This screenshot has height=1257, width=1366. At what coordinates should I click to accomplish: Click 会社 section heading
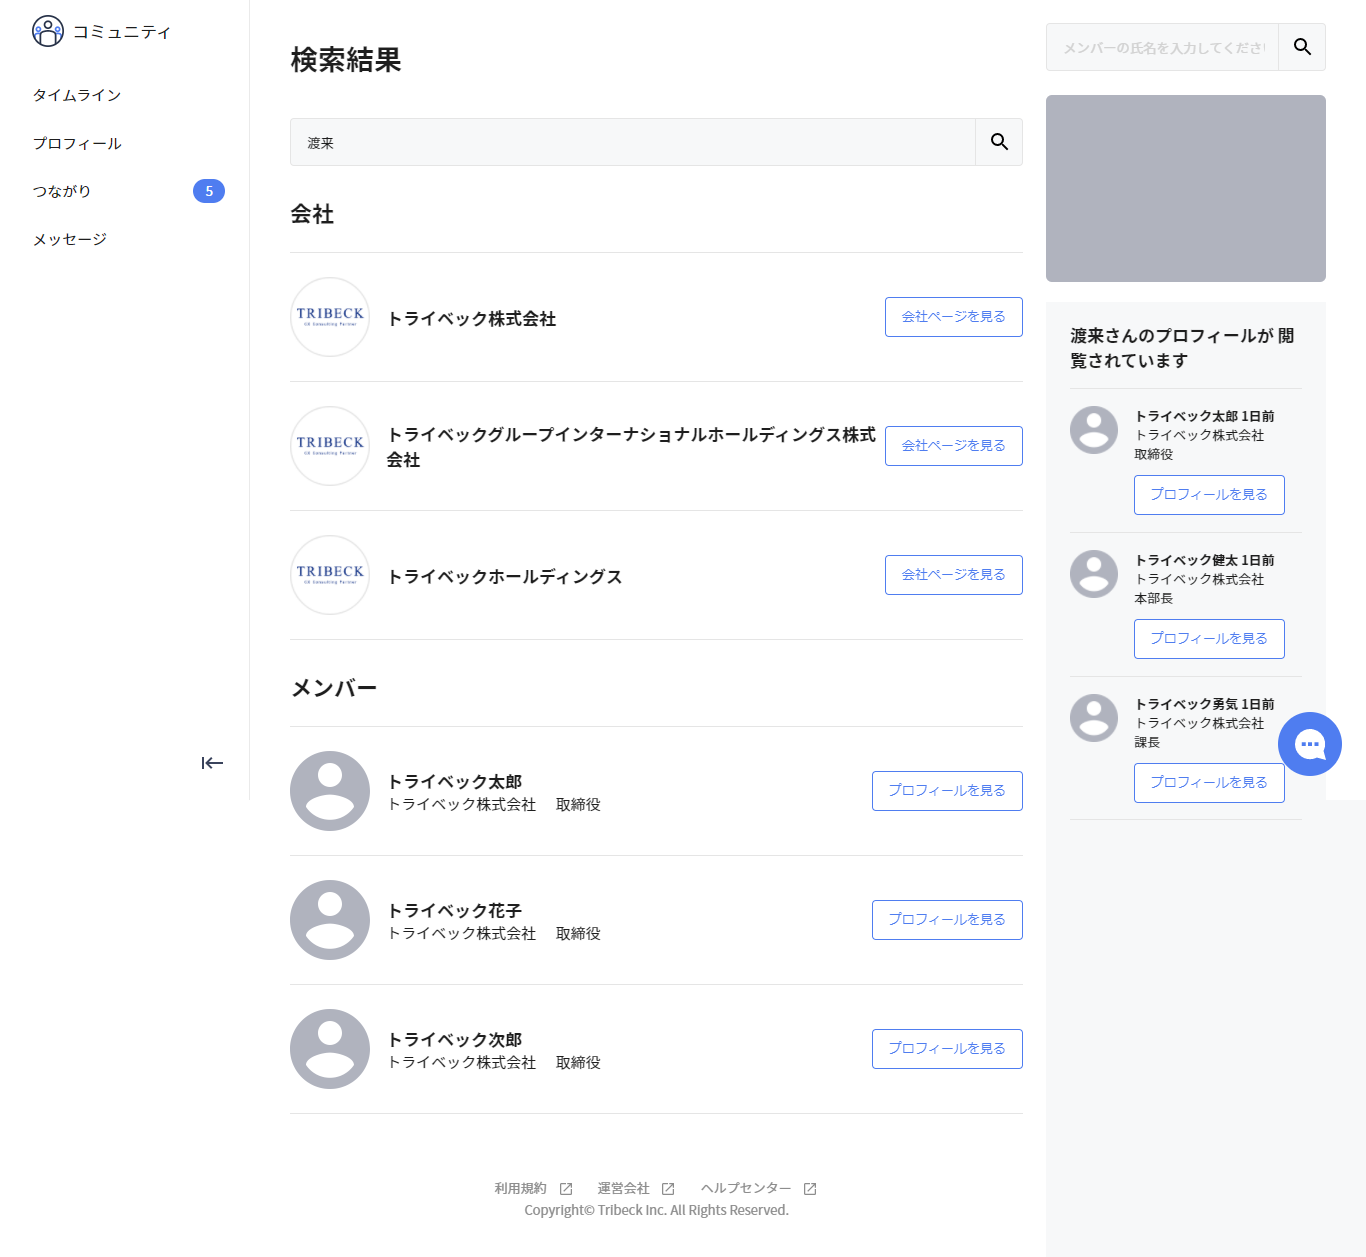(x=312, y=214)
